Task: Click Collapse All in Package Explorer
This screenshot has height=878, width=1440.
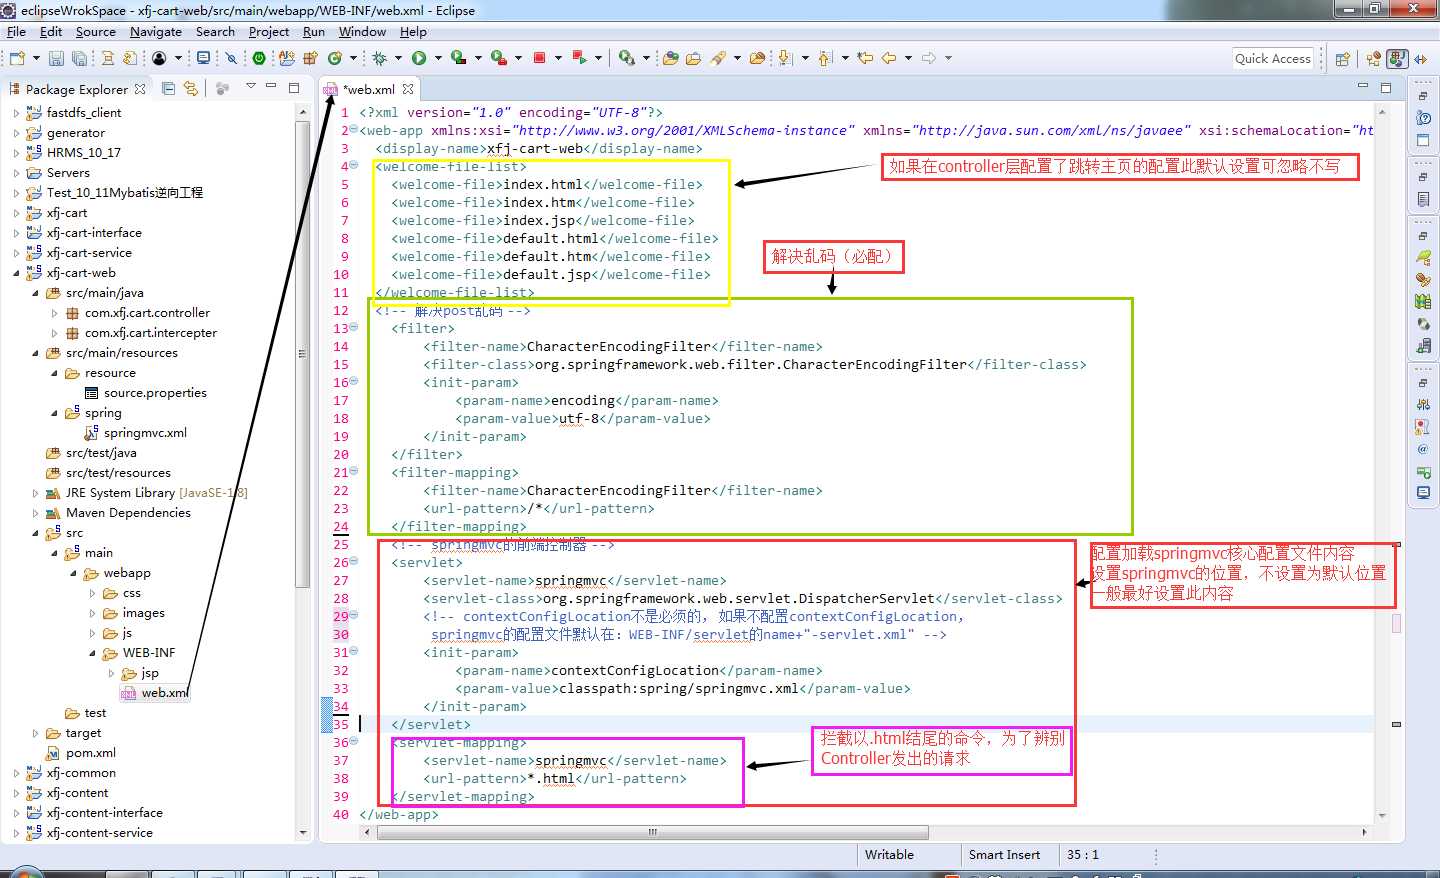Action: (x=168, y=88)
